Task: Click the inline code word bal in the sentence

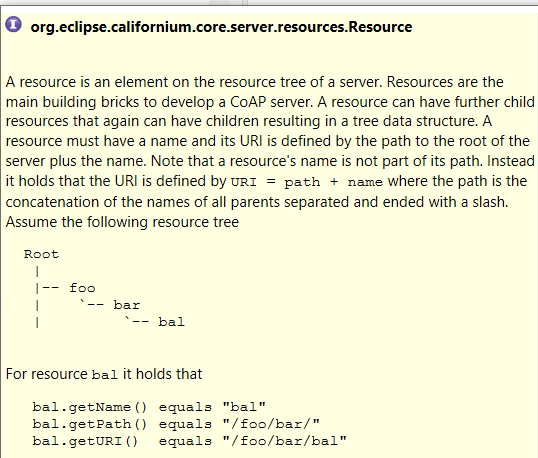Action: pos(105,375)
